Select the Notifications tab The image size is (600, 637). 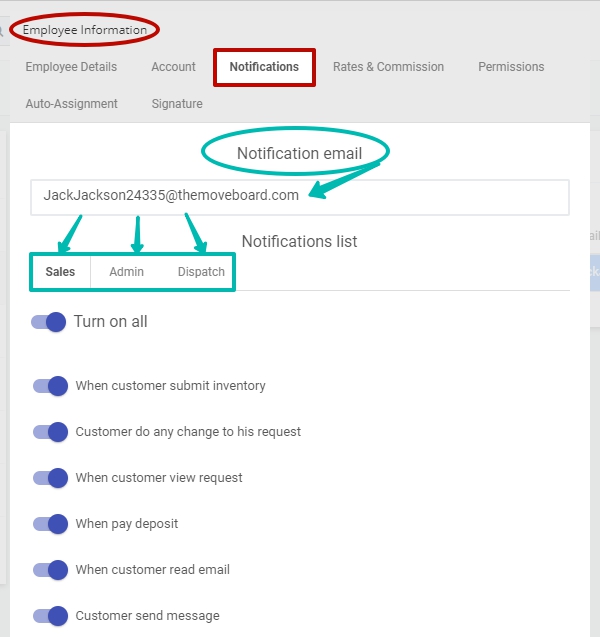pyautogui.click(x=264, y=67)
